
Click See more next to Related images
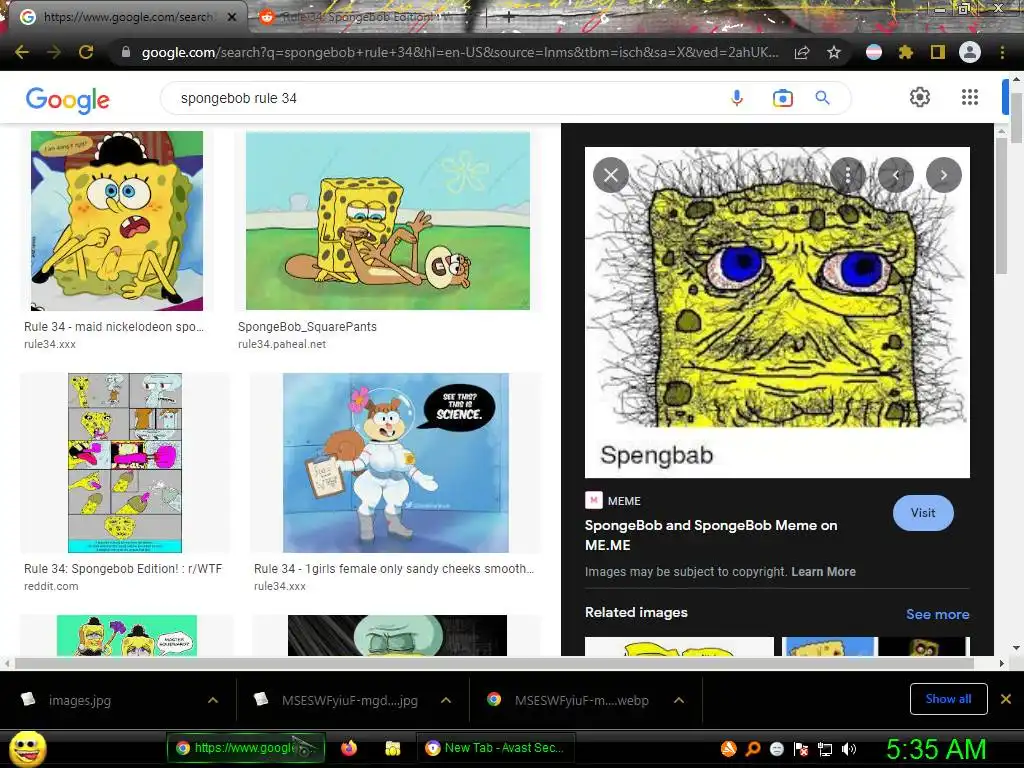tap(937, 614)
